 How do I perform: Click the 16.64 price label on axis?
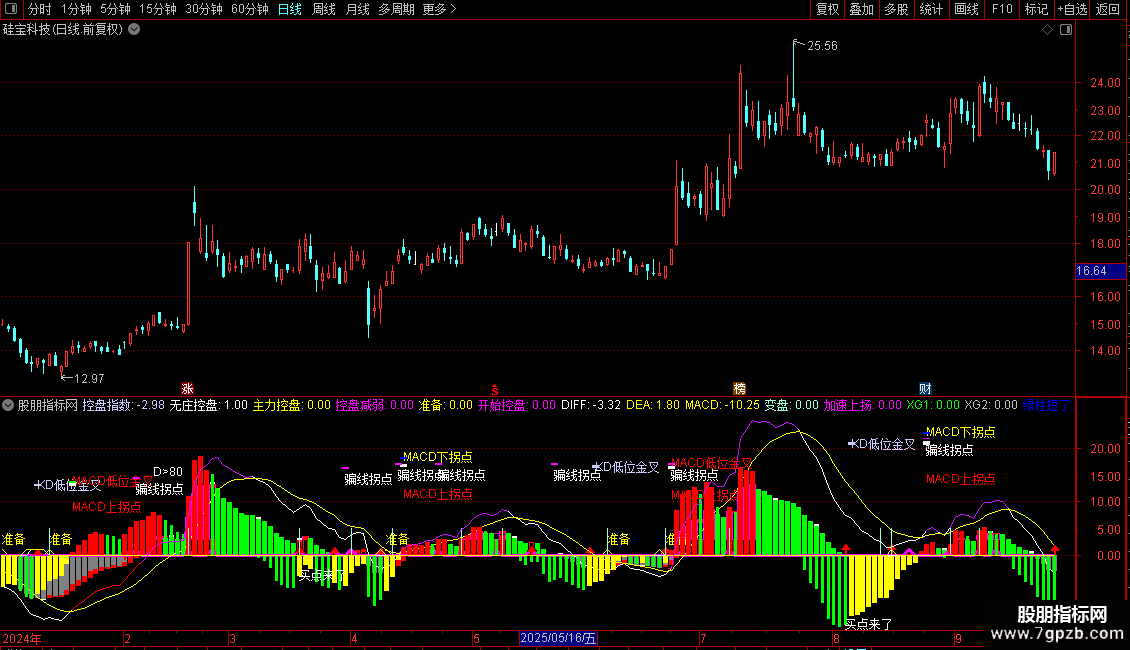coord(1100,271)
